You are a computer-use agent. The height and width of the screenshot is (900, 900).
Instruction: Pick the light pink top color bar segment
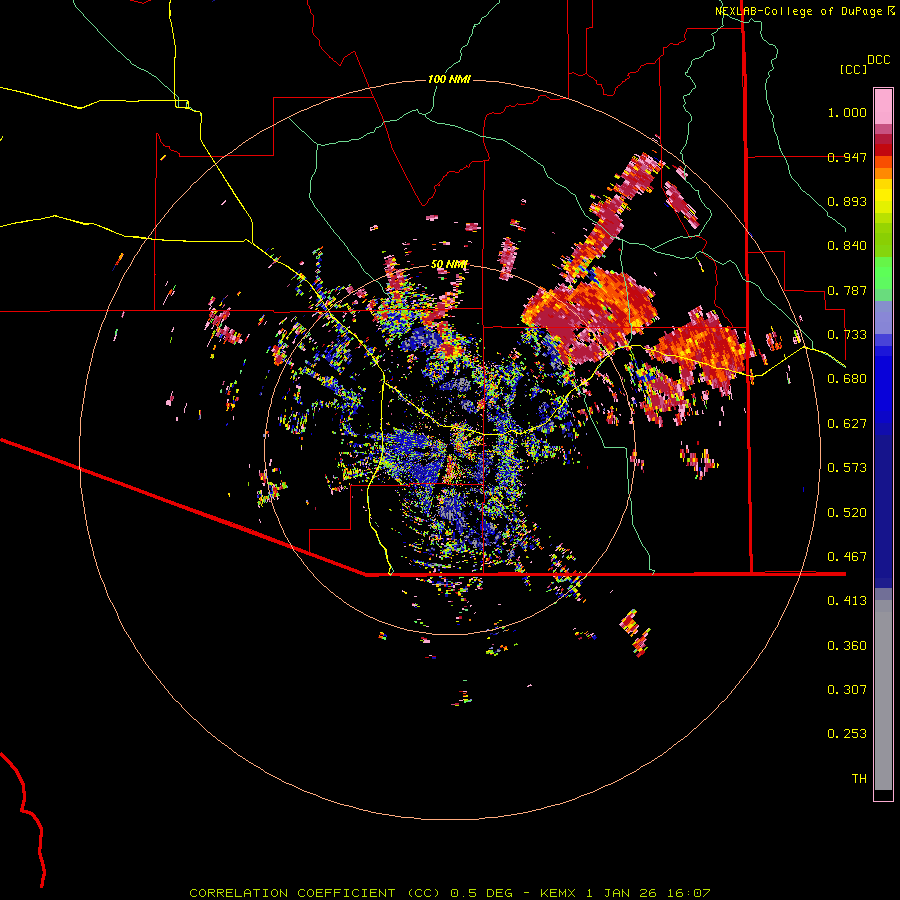click(x=883, y=107)
